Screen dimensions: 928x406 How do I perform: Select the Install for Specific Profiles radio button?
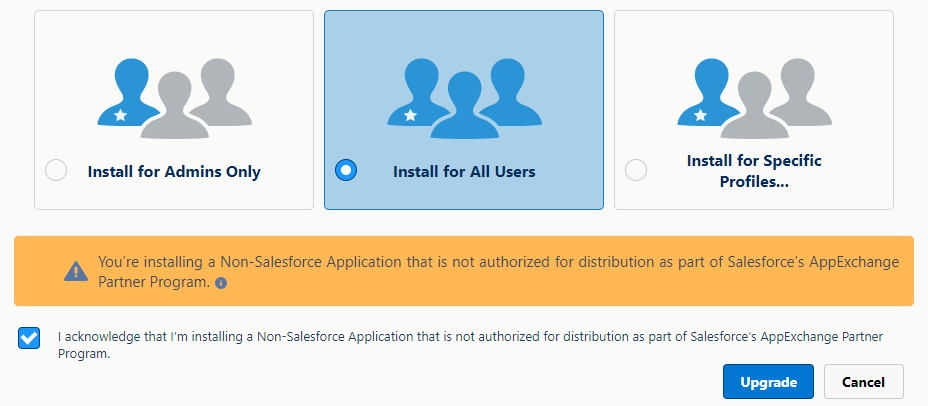click(636, 170)
